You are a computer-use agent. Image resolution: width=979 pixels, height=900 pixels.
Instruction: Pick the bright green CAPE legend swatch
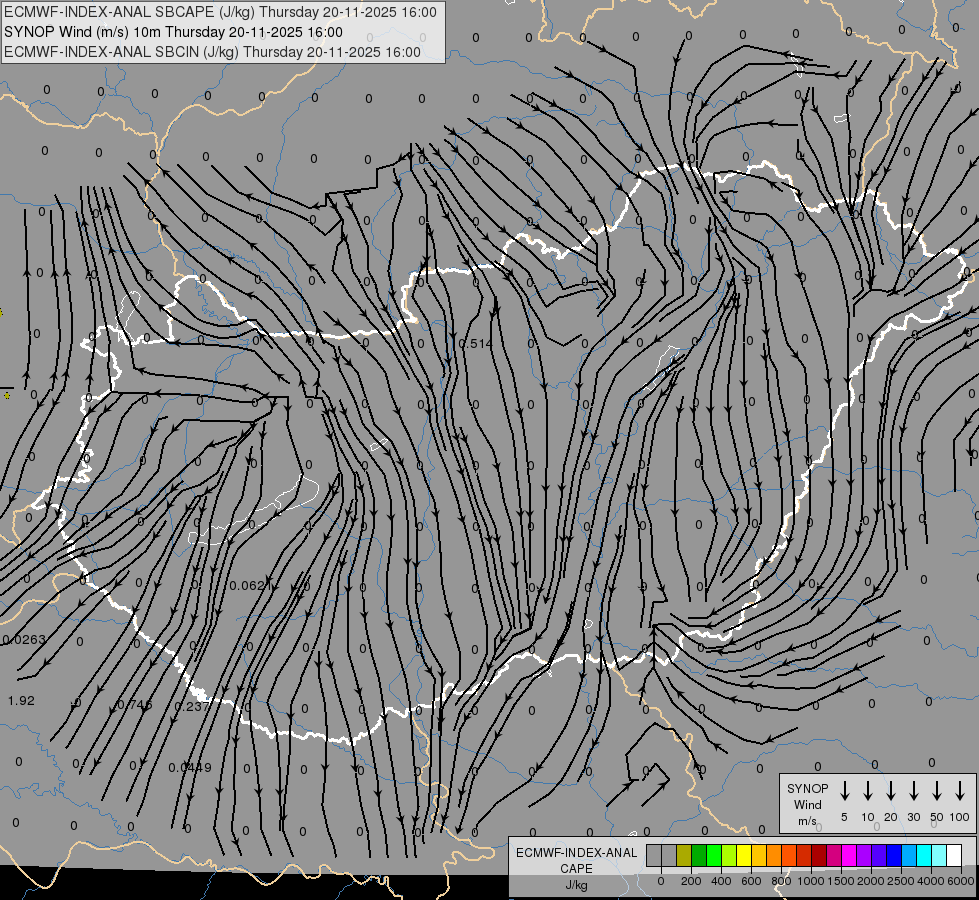(714, 855)
